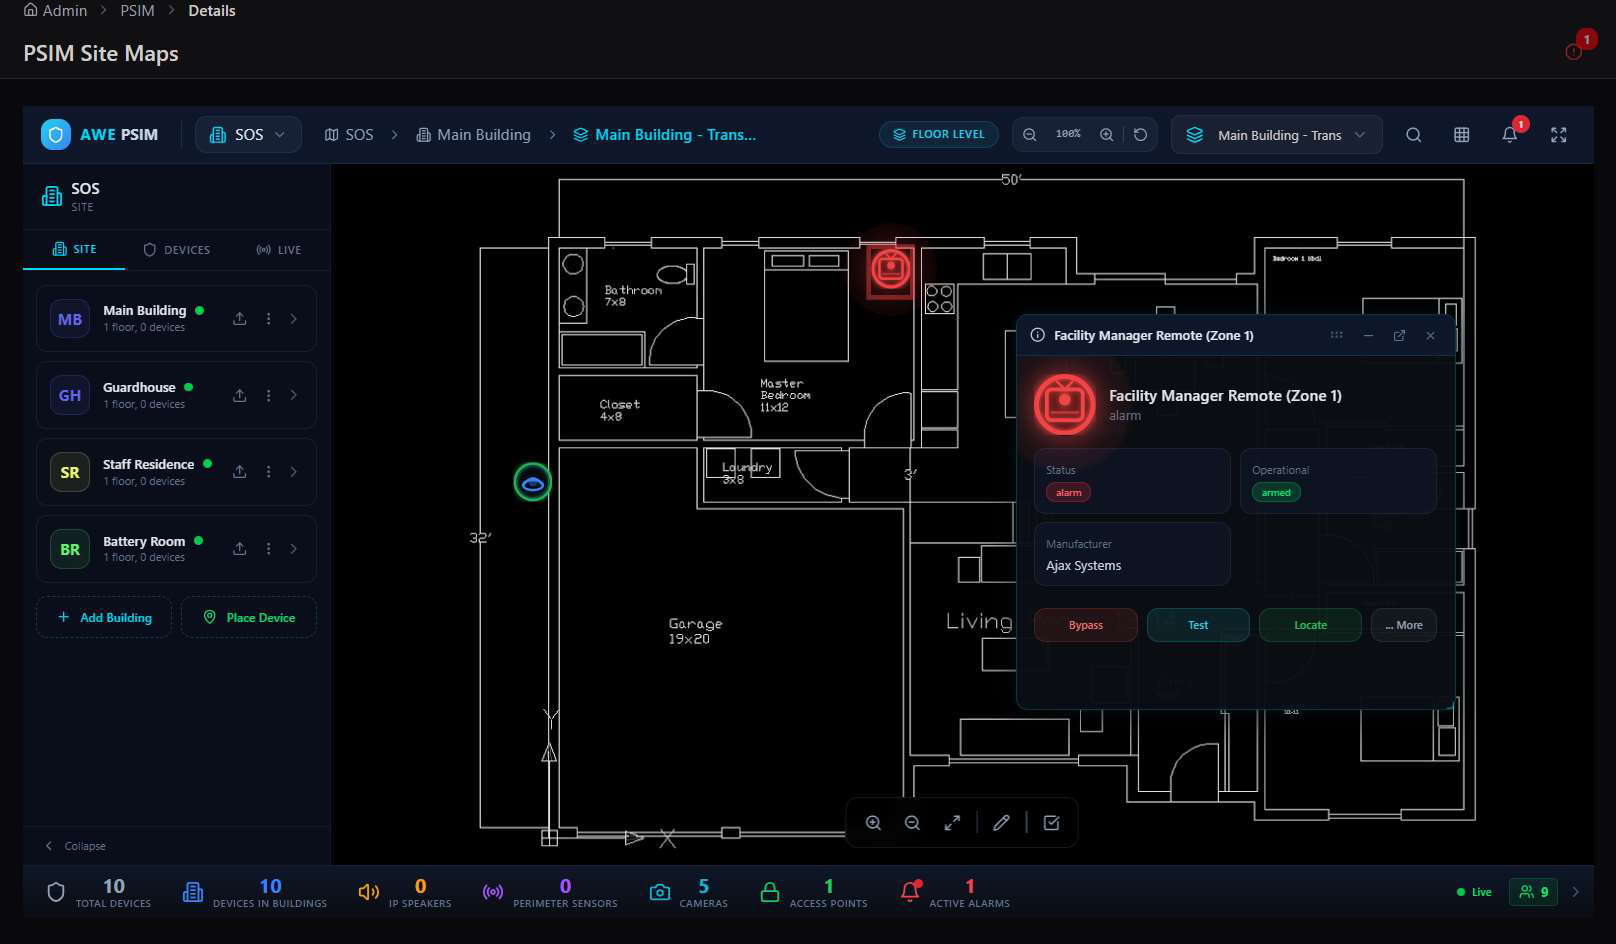The height and width of the screenshot is (944, 1616).
Task: Select the green circular device marker on map
Action: [532, 483]
